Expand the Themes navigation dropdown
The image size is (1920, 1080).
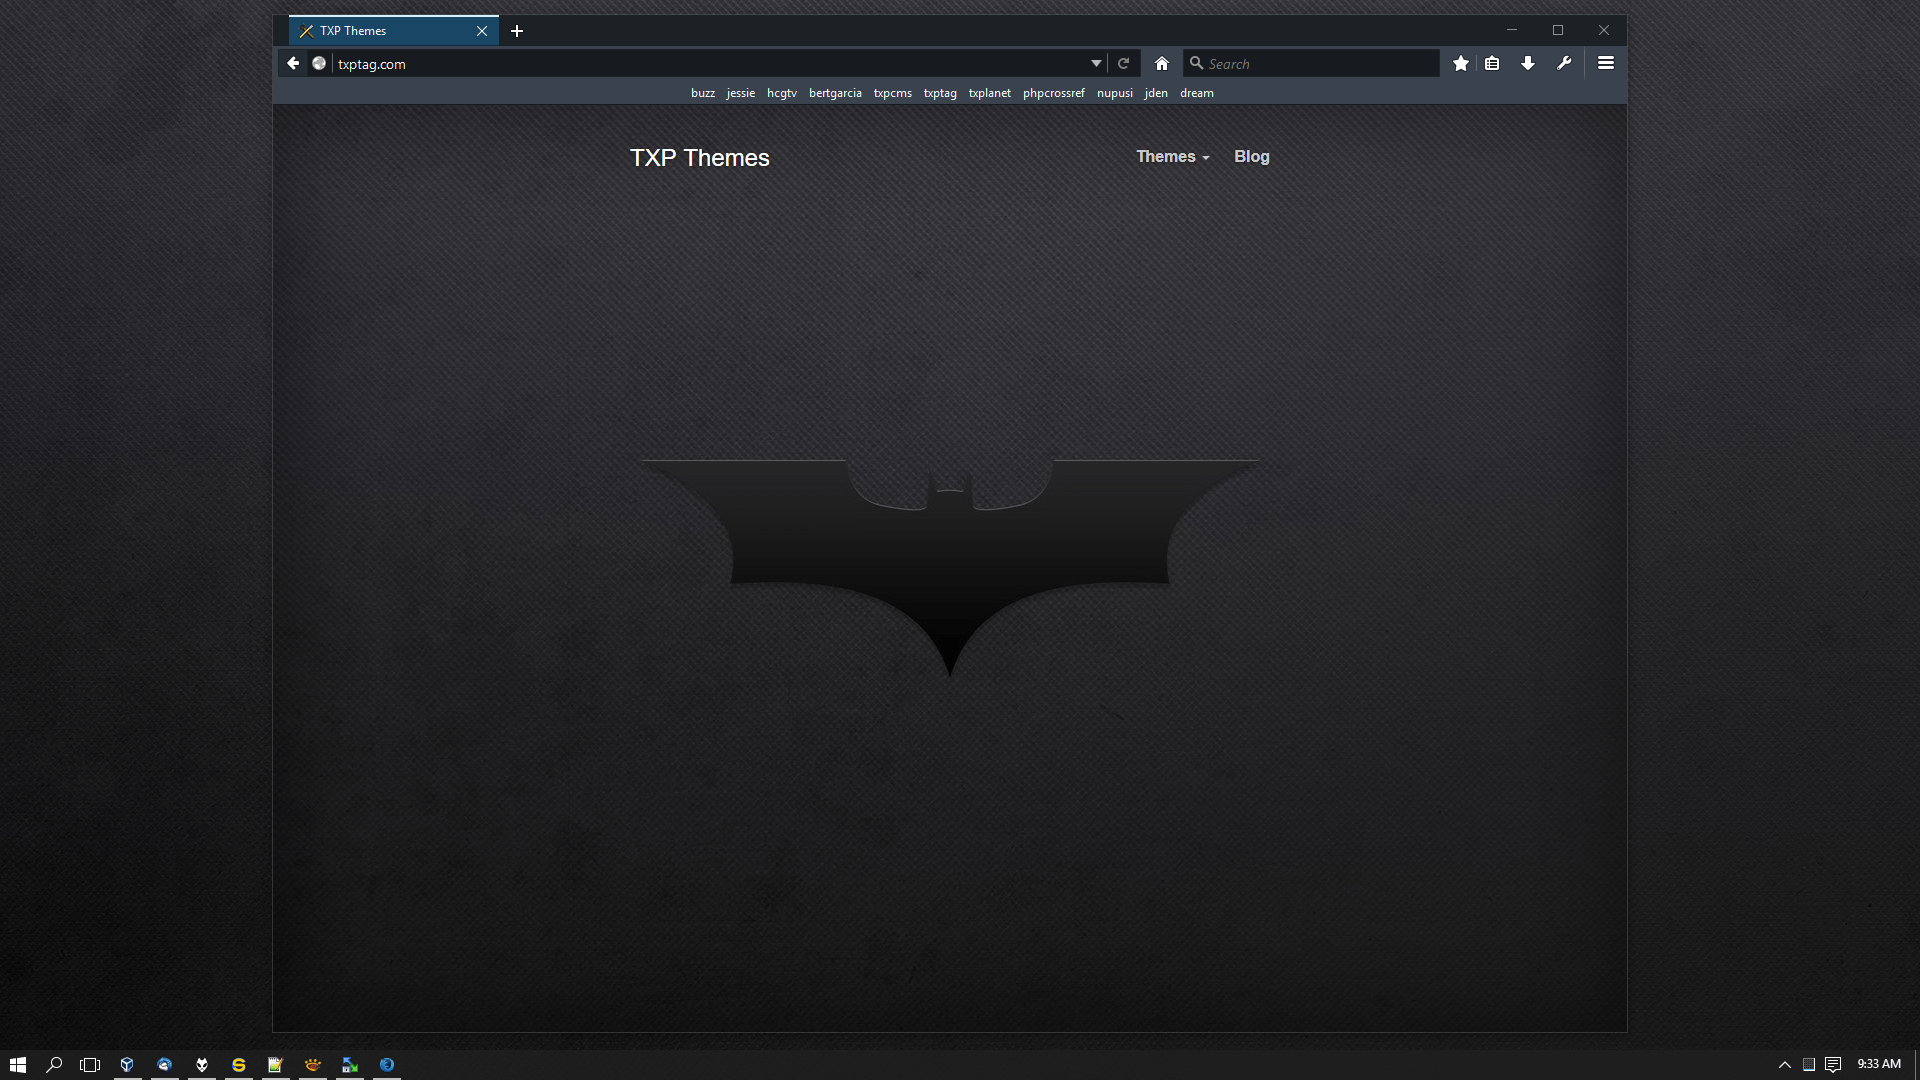click(x=1173, y=157)
